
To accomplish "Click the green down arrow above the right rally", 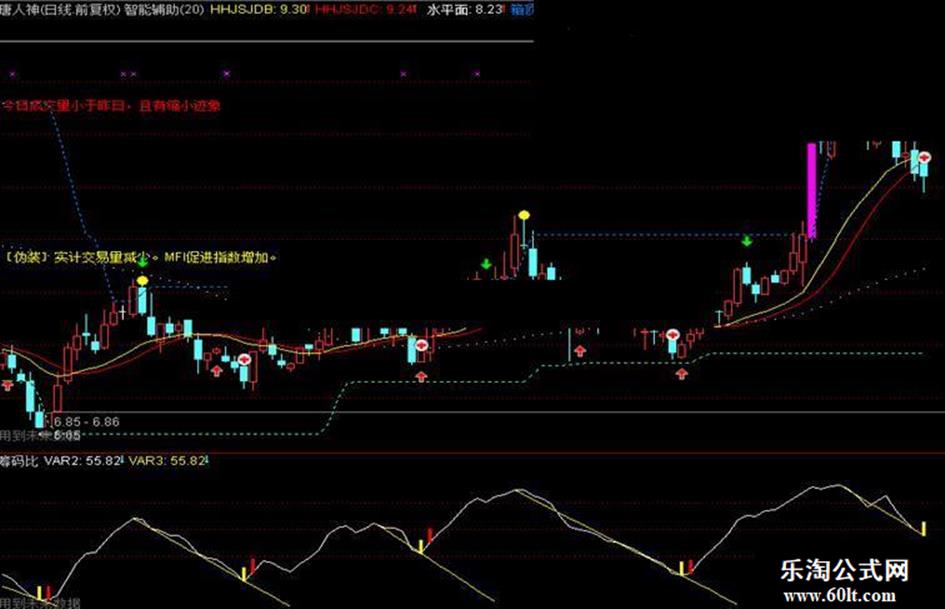I will [747, 241].
